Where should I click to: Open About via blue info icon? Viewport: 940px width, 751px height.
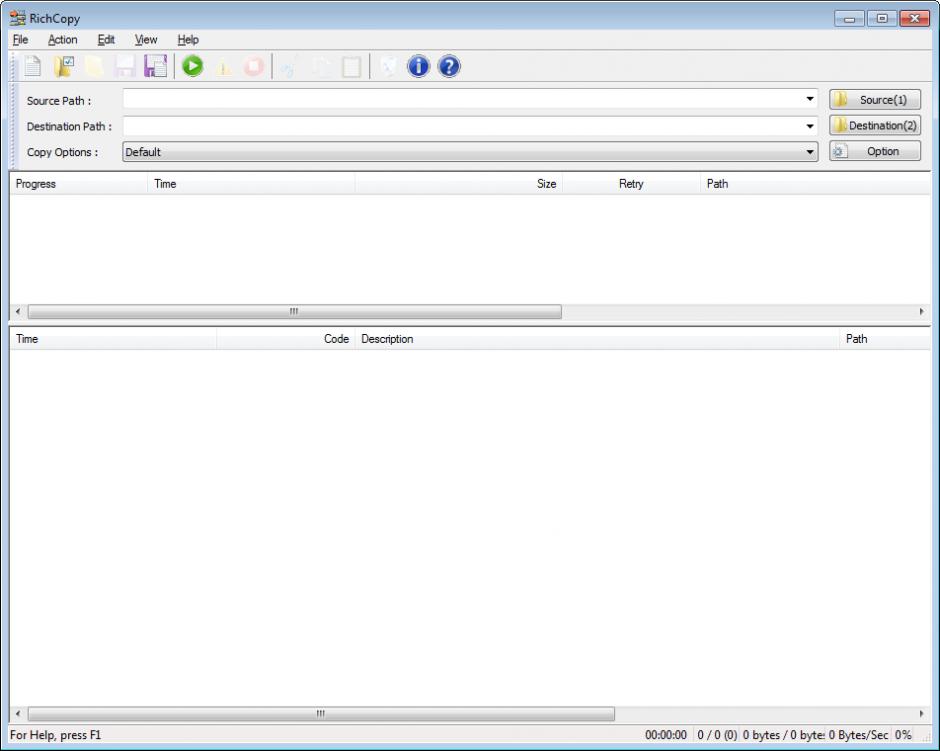pyautogui.click(x=418, y=66)
